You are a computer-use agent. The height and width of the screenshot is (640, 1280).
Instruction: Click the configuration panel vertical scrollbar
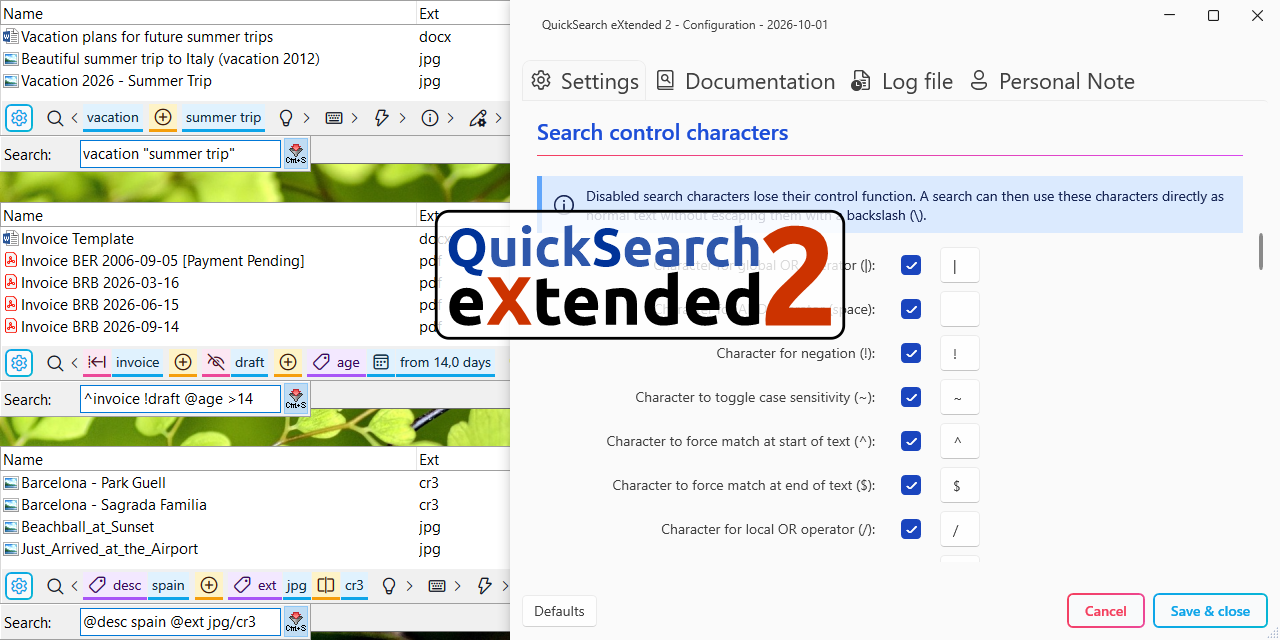pos(1260,251)
